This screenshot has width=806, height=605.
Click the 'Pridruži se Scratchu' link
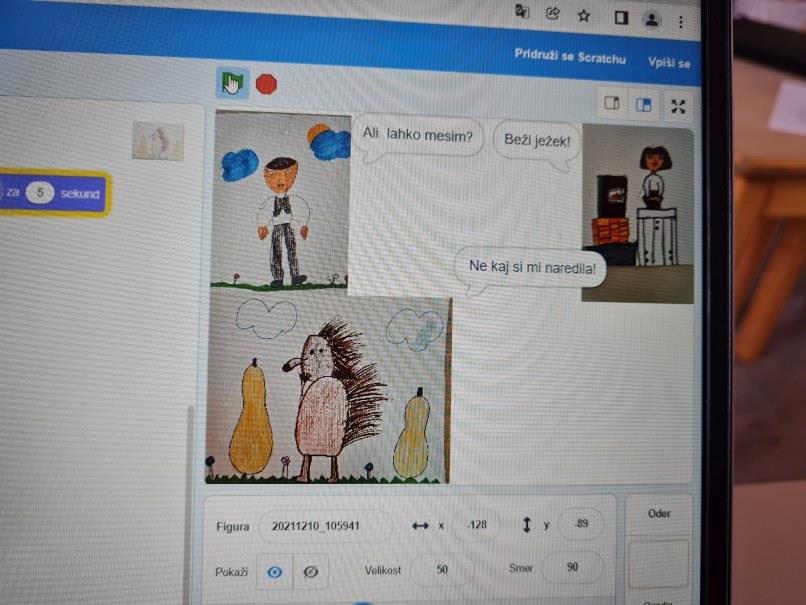point(570,56)
